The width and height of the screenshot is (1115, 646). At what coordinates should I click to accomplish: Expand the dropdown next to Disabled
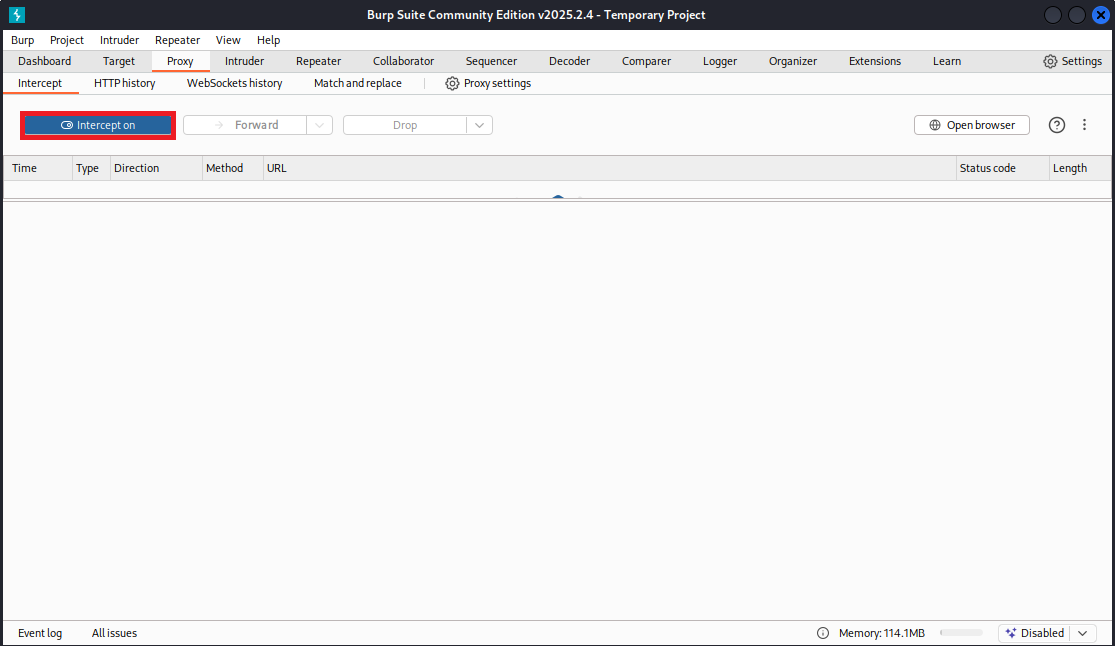click(1082, 633)
